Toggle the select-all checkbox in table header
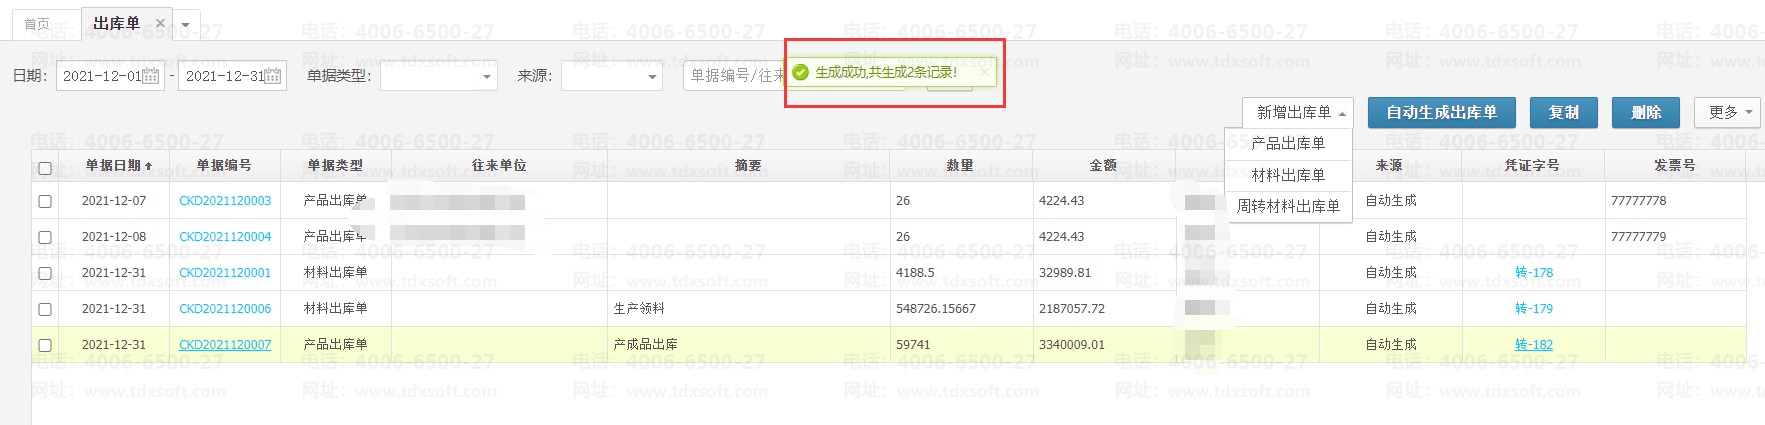Screen dimensions: 1765x425 coord(45,167)
